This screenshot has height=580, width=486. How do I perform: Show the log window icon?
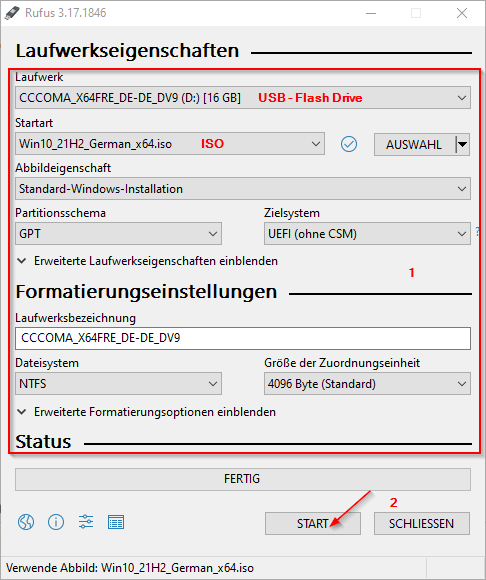[x=116, y=522]
